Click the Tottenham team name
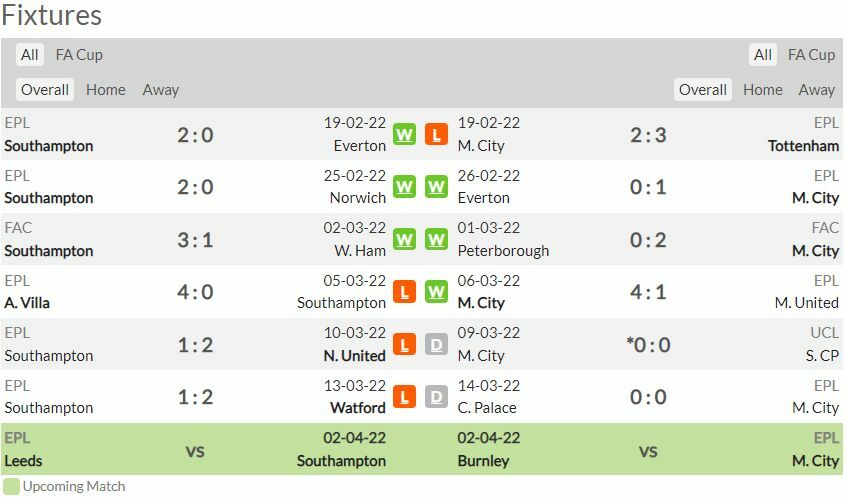 click(803, 146)
